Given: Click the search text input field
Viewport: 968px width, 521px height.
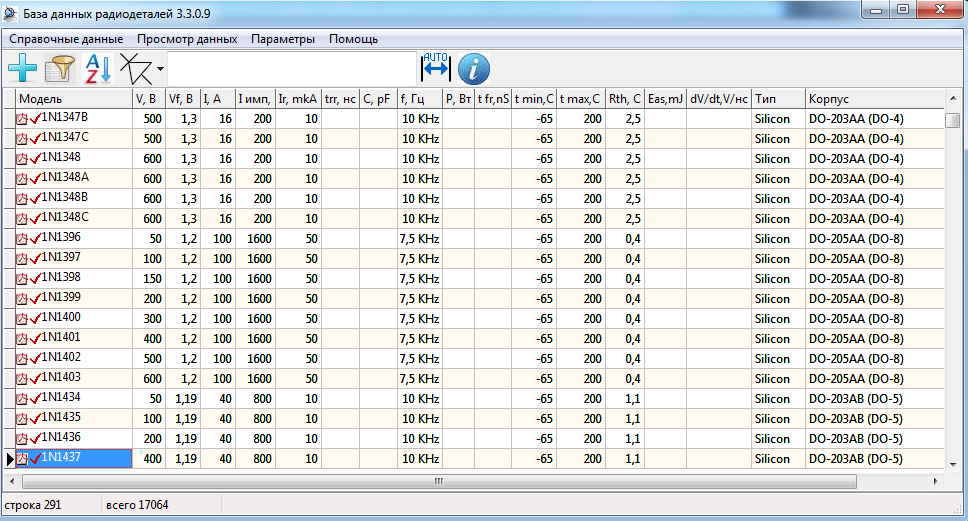Looking at the screenshot, I should point(292,69).
